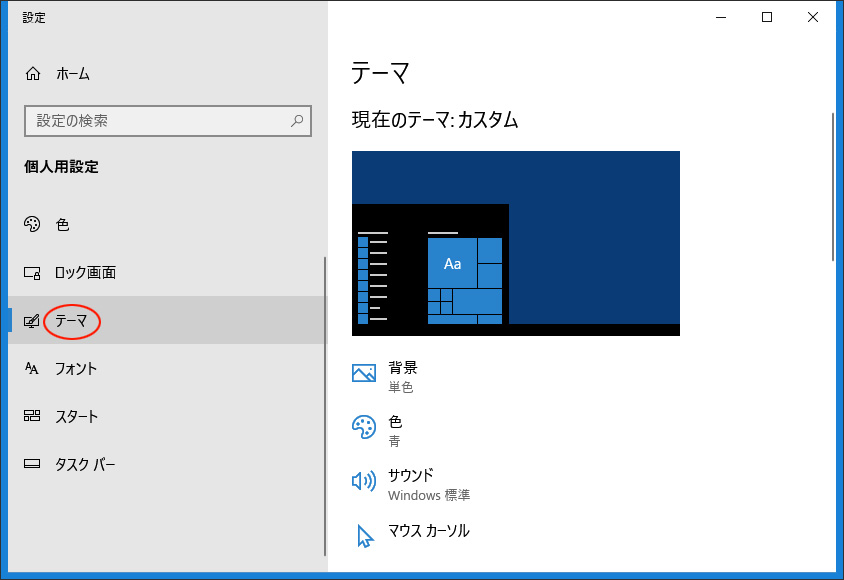Open 色 青 theme setting
Screen dimensions: 844x580
(x=395, y=430)
